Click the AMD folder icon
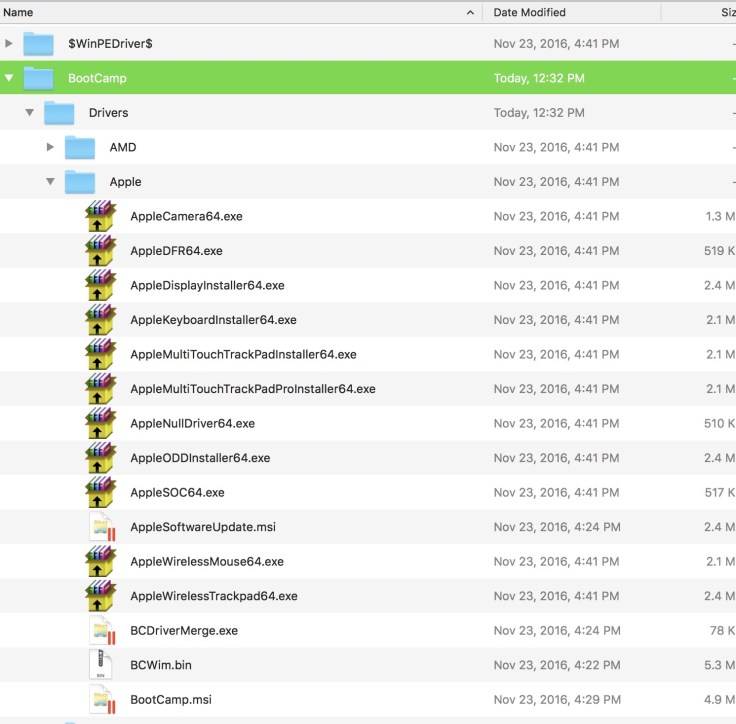This screenshot has height=724, width=736. pos(80,148)
